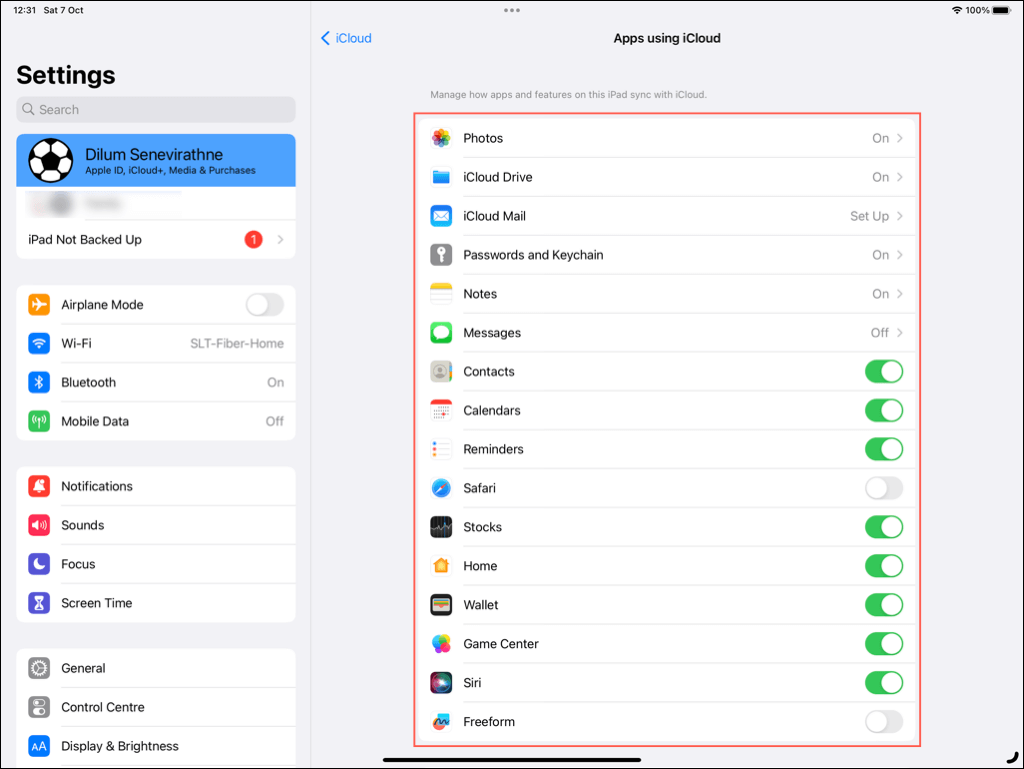Click the Sounds speaker icon
Image resolution: width=1024 pixels, height=769 pixels.
tap(39, 526)
